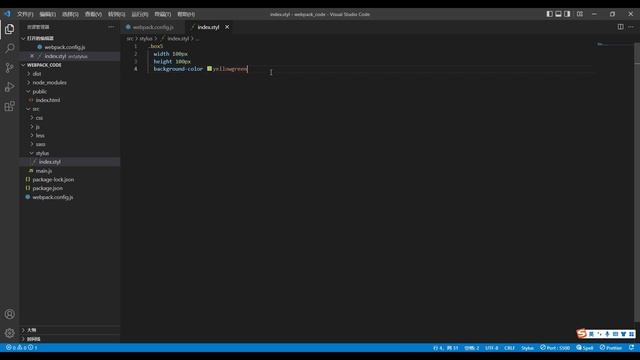
Task: Click the Spell status bar button
Action: pyautogui.click(x=584, y=348)
